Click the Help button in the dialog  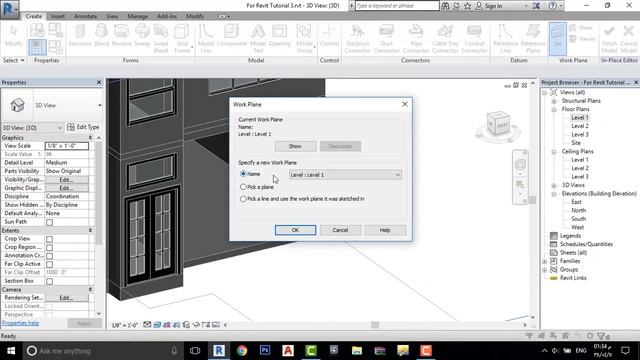(x=385, y=230)
